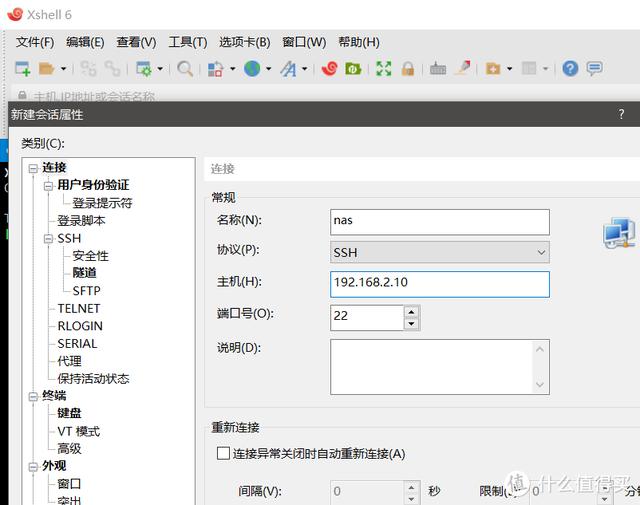Launch Xagent from the red swirl toolbar icon
Screen dimensions: 640x505
[x=329, y=69]
